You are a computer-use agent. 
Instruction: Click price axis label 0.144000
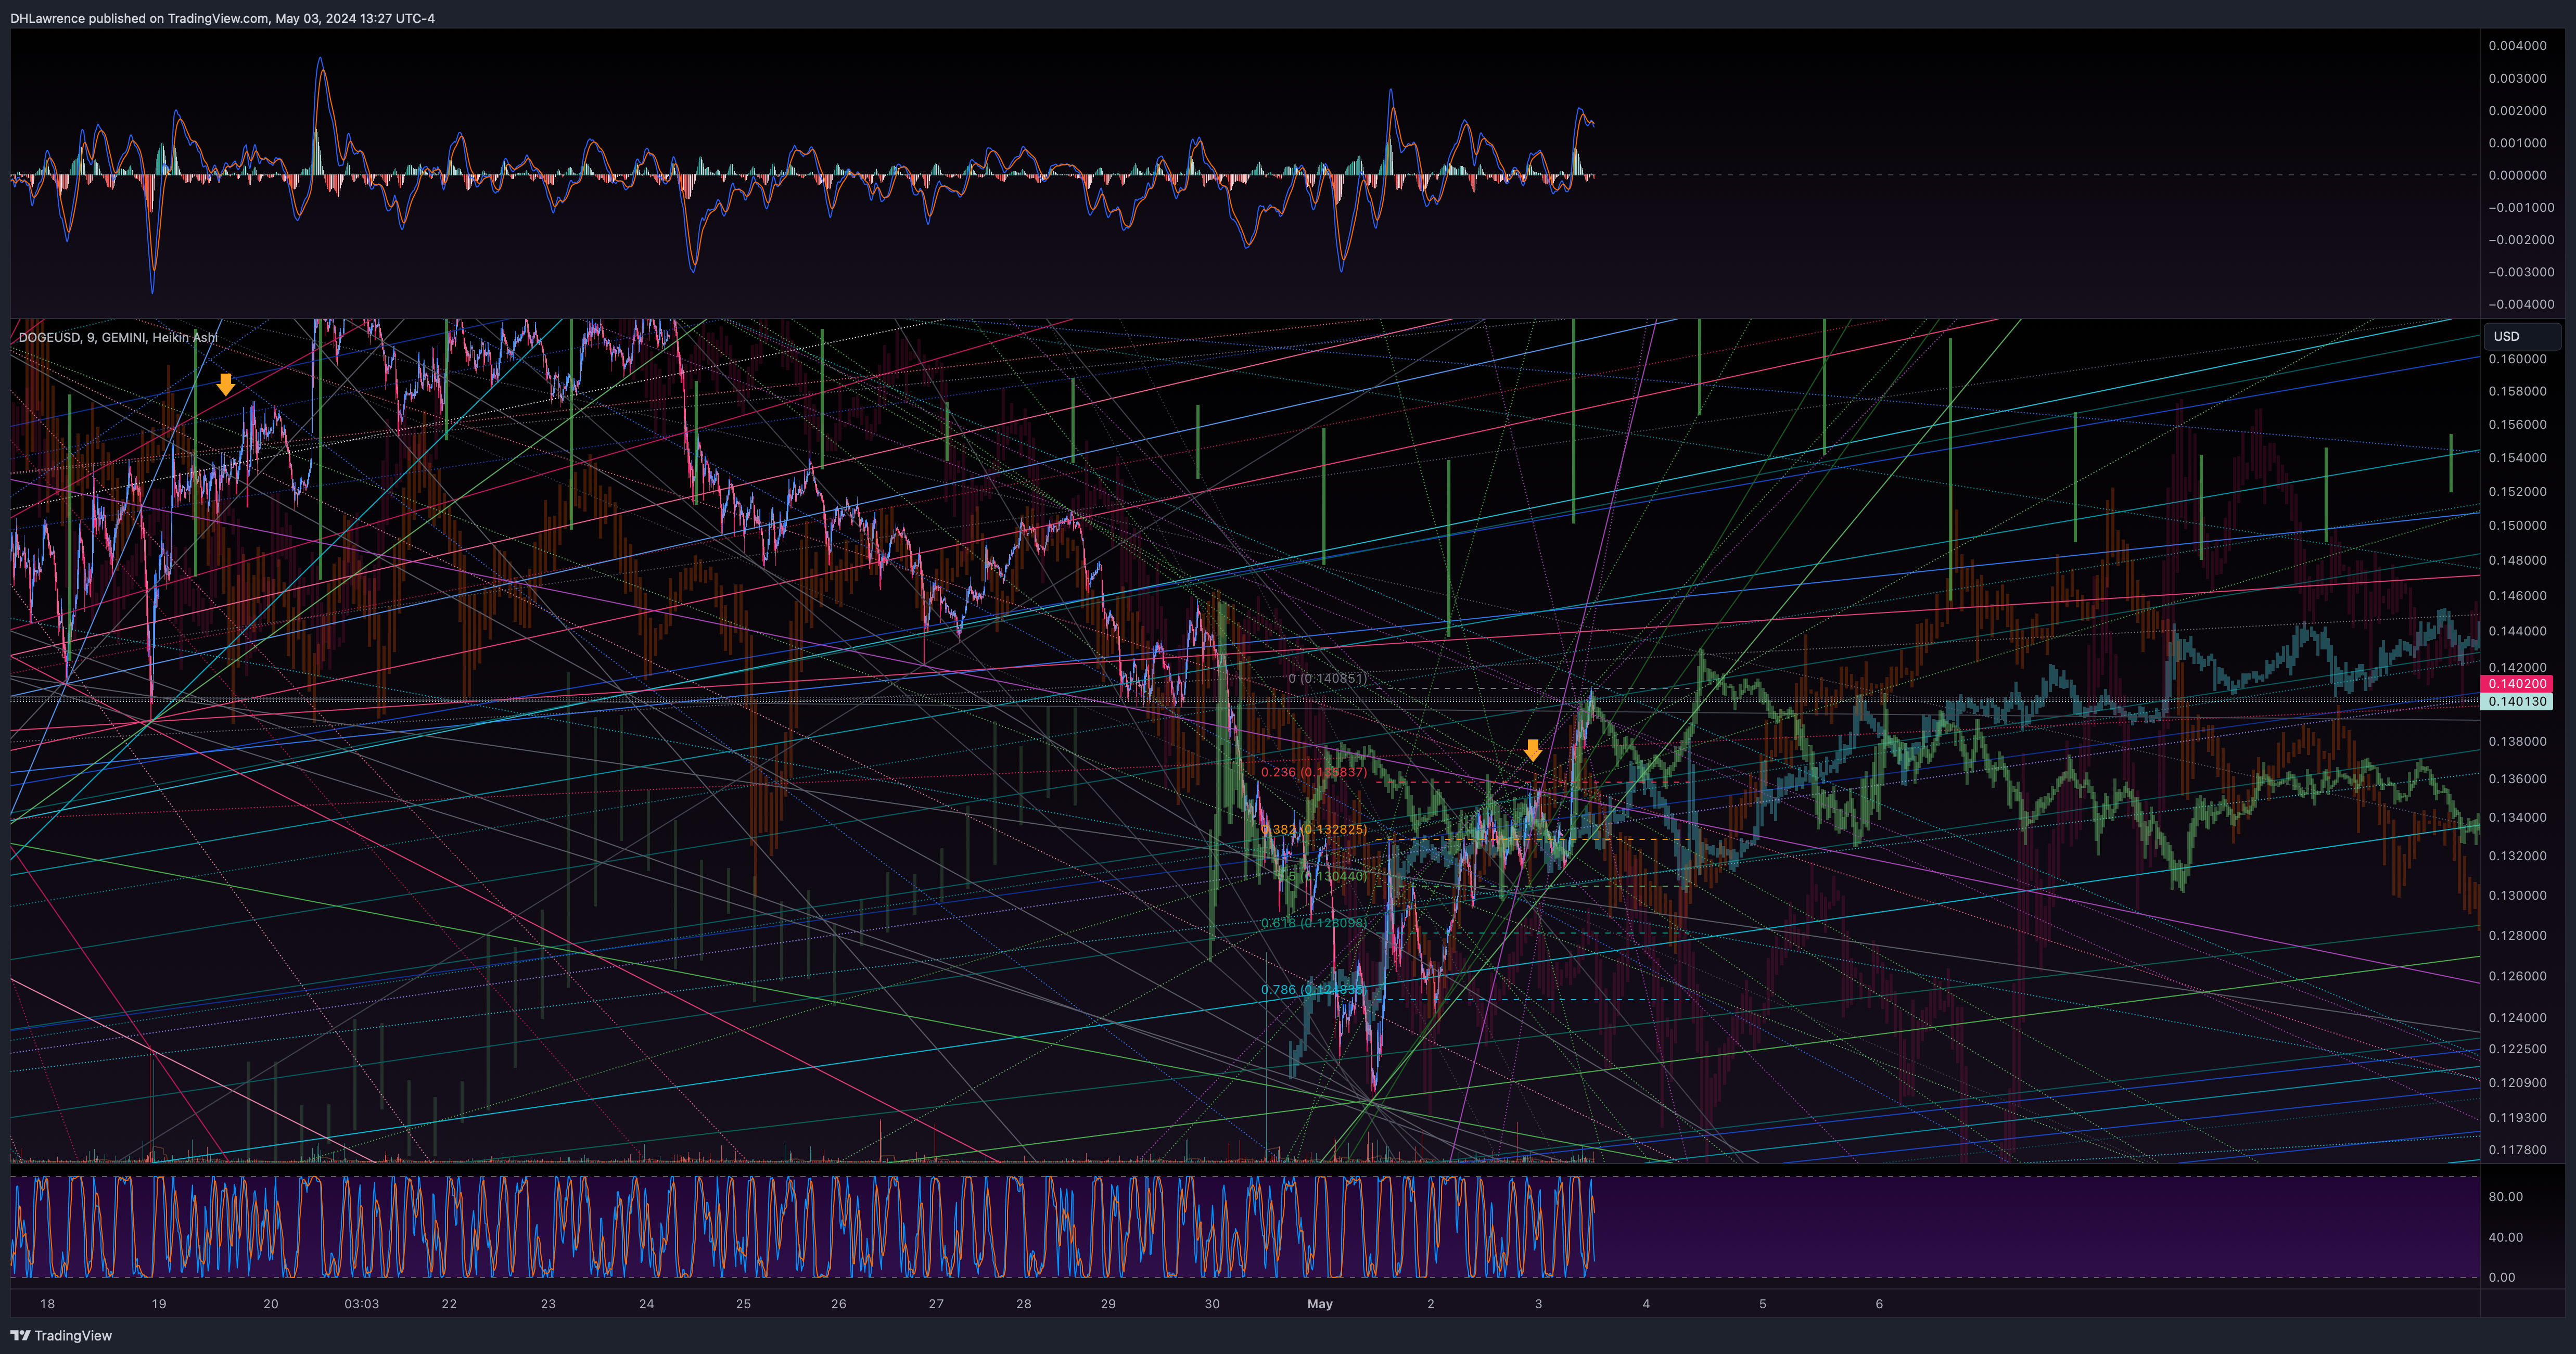pos(2518,631)
